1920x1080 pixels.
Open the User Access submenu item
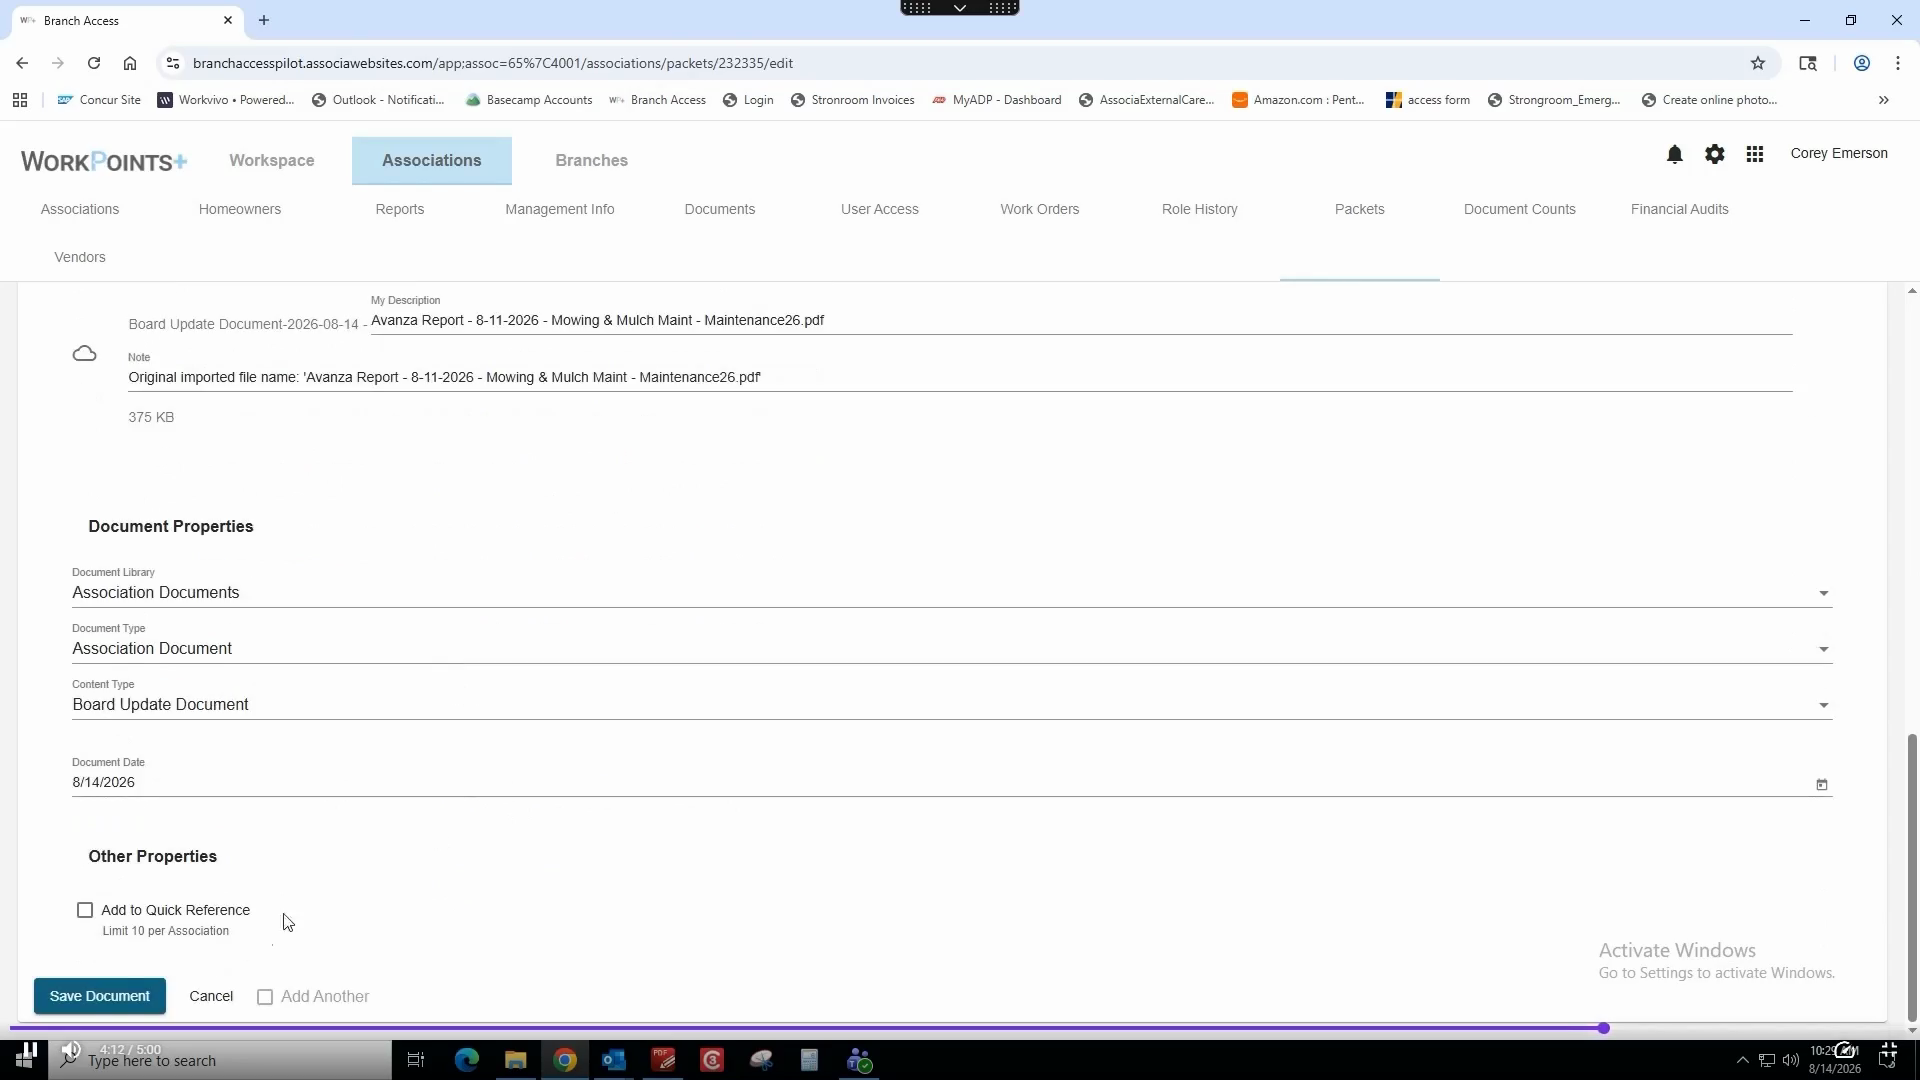[x=880, y=209]
